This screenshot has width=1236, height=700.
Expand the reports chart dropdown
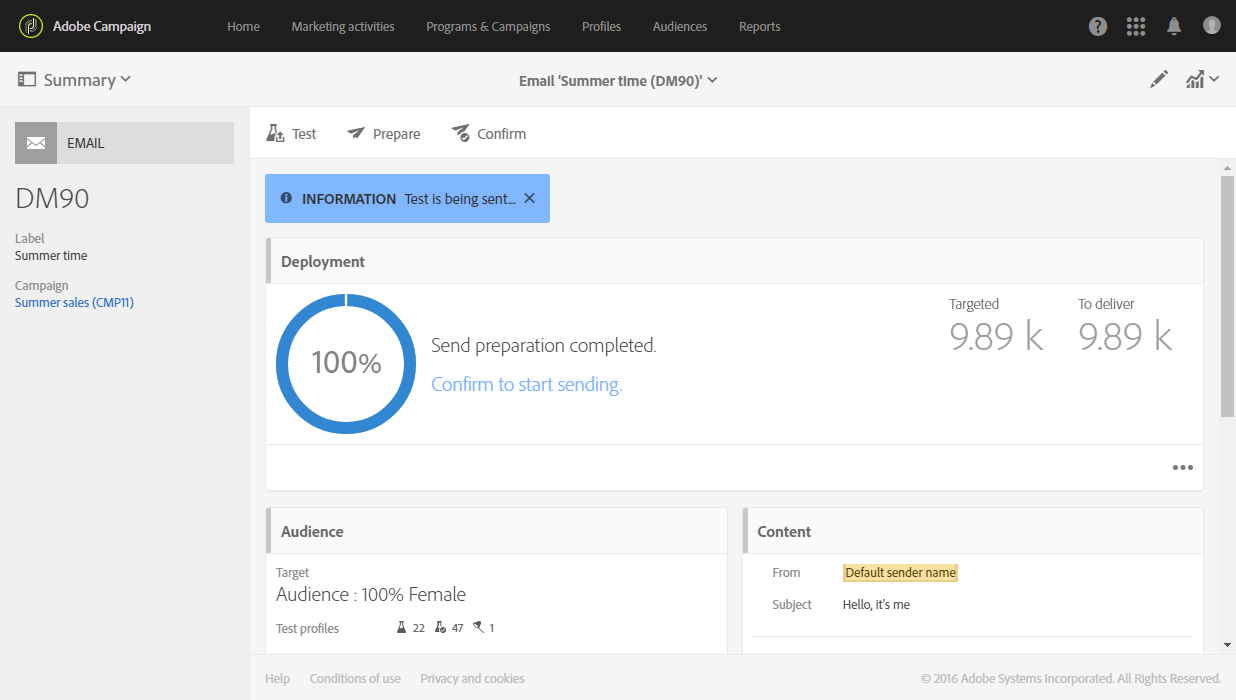pyautogui.click(x=1202, y=80)
